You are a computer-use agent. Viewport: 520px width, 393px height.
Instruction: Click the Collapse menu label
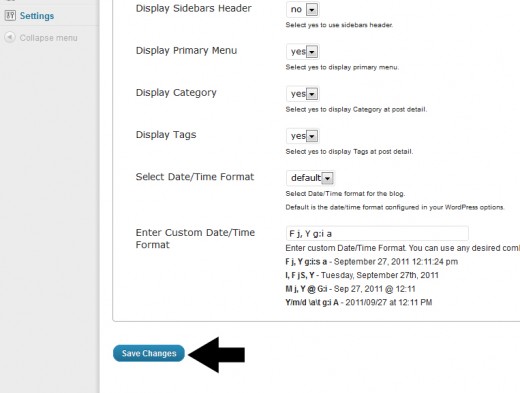pos(48,38)
